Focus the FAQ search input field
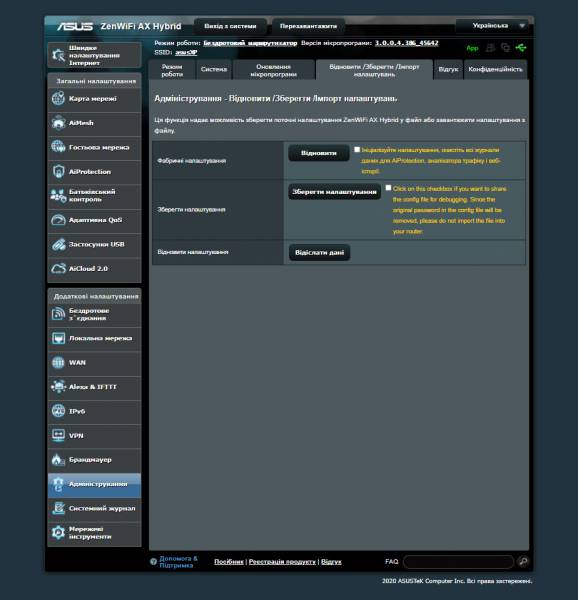Viewport: 578px width, 600px height. tap(458, 562)
